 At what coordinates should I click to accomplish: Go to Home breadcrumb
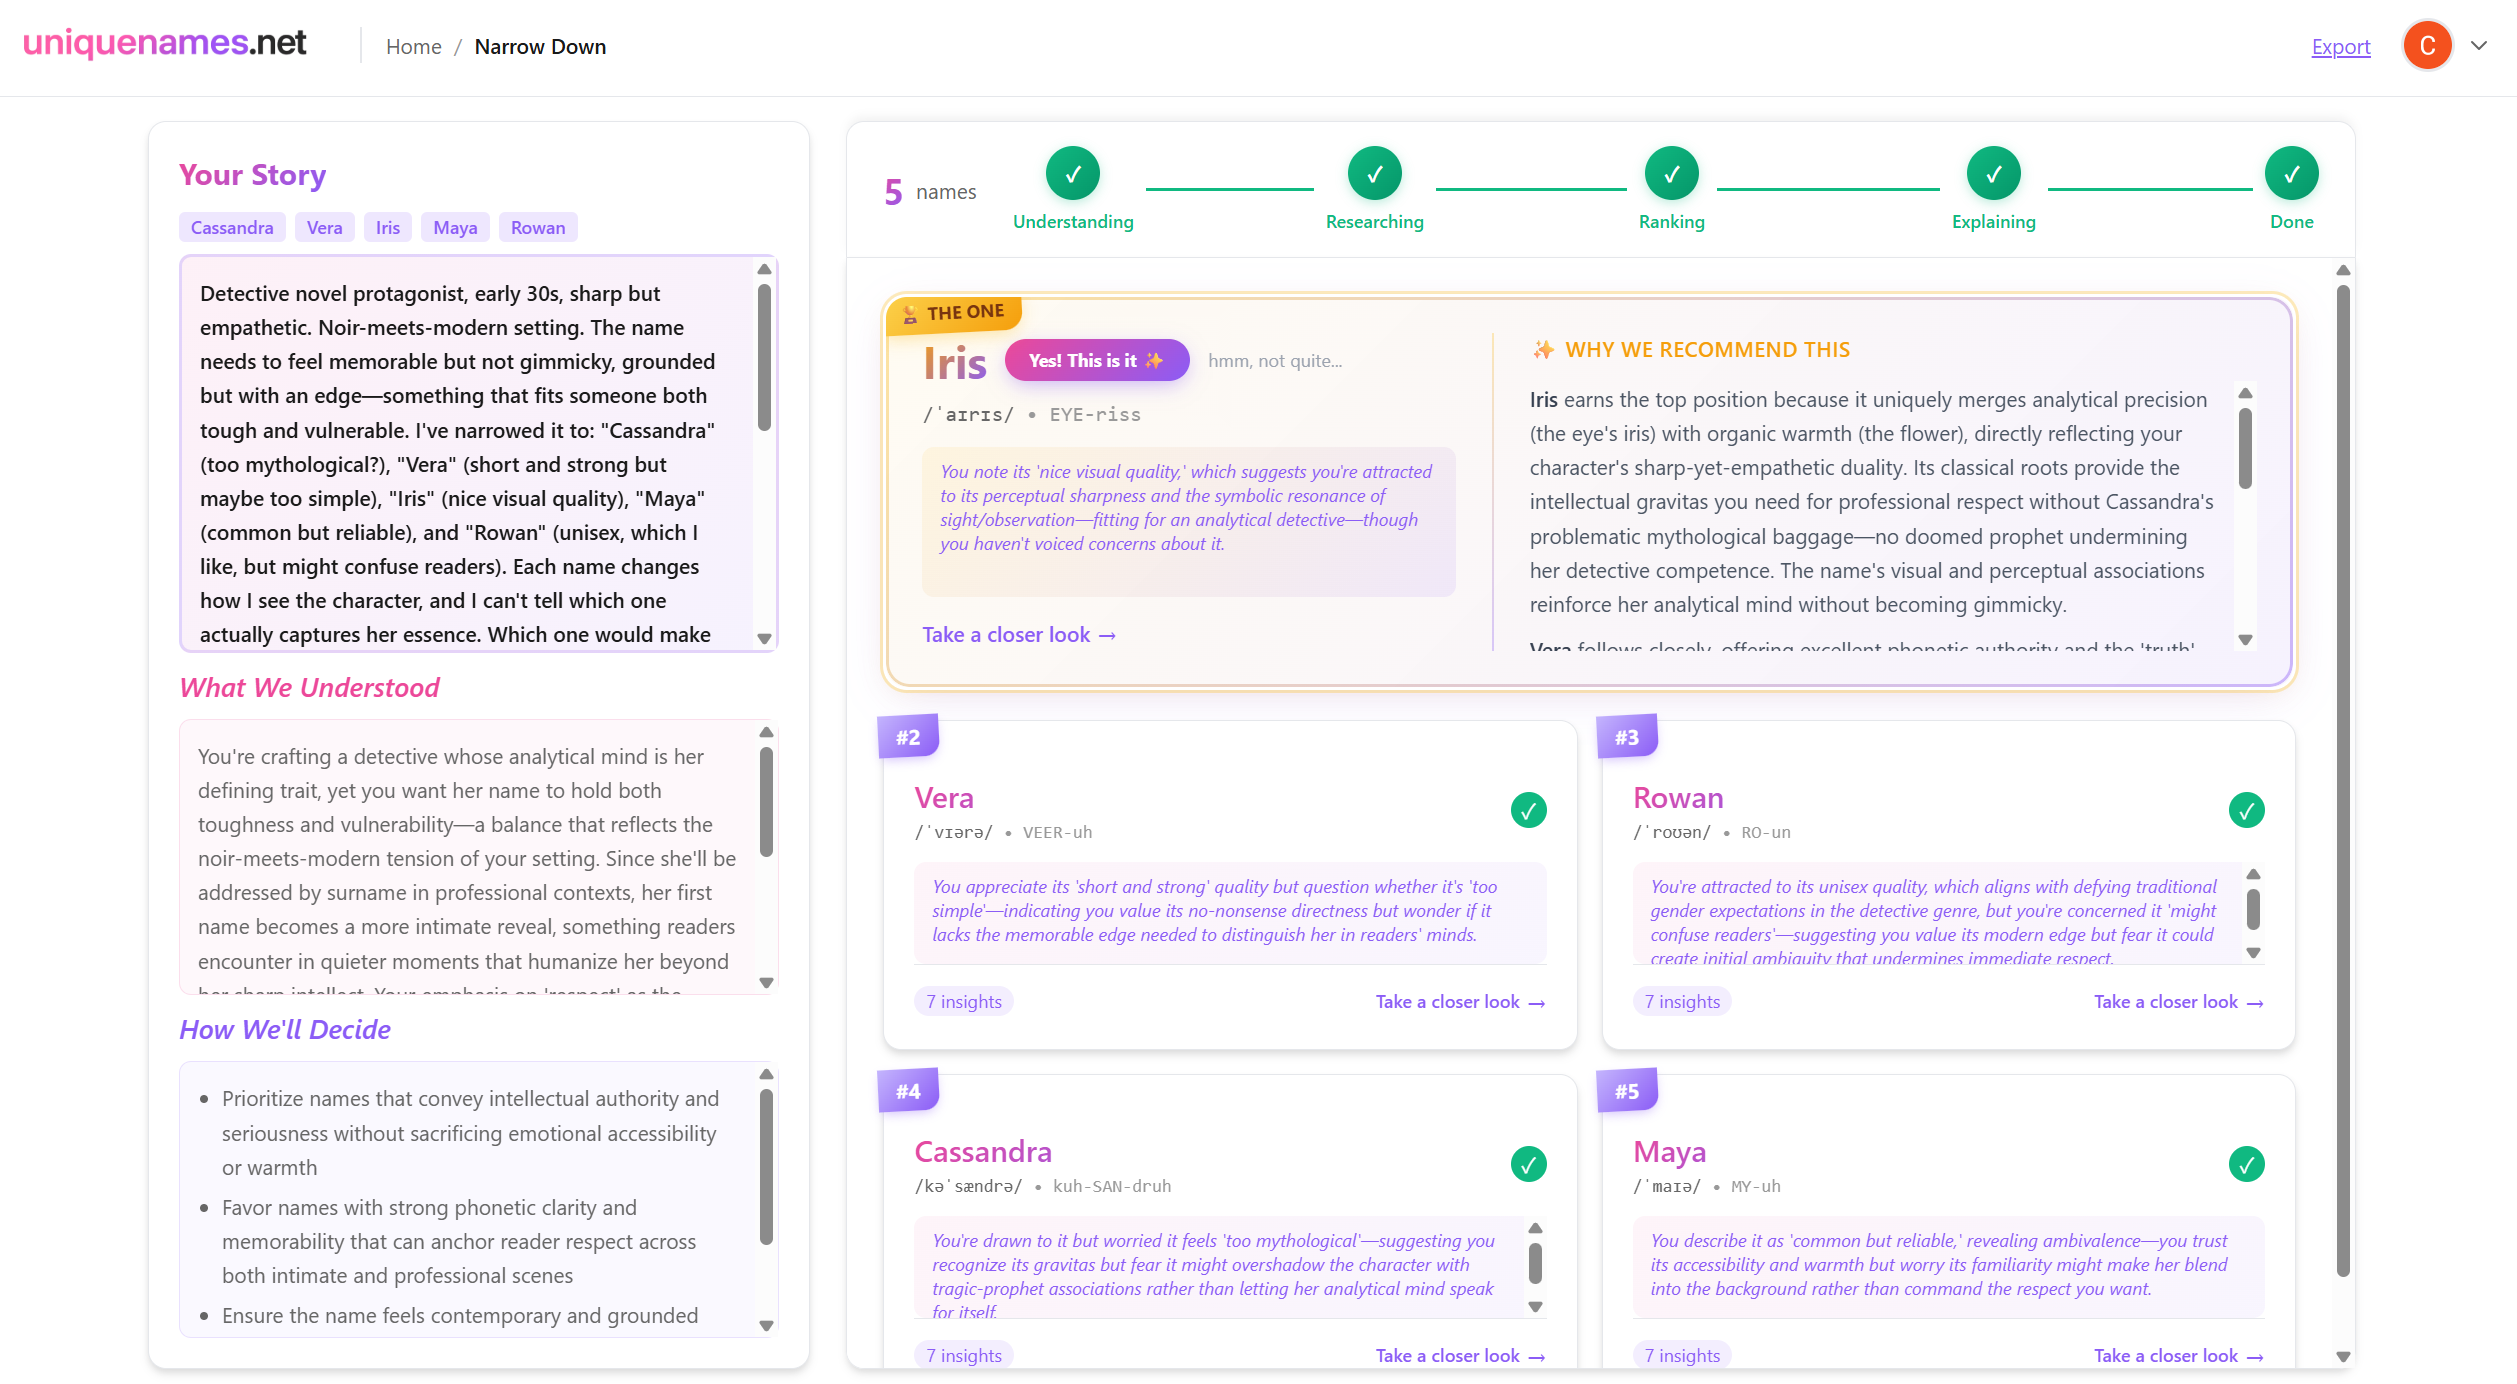(413, 47)
